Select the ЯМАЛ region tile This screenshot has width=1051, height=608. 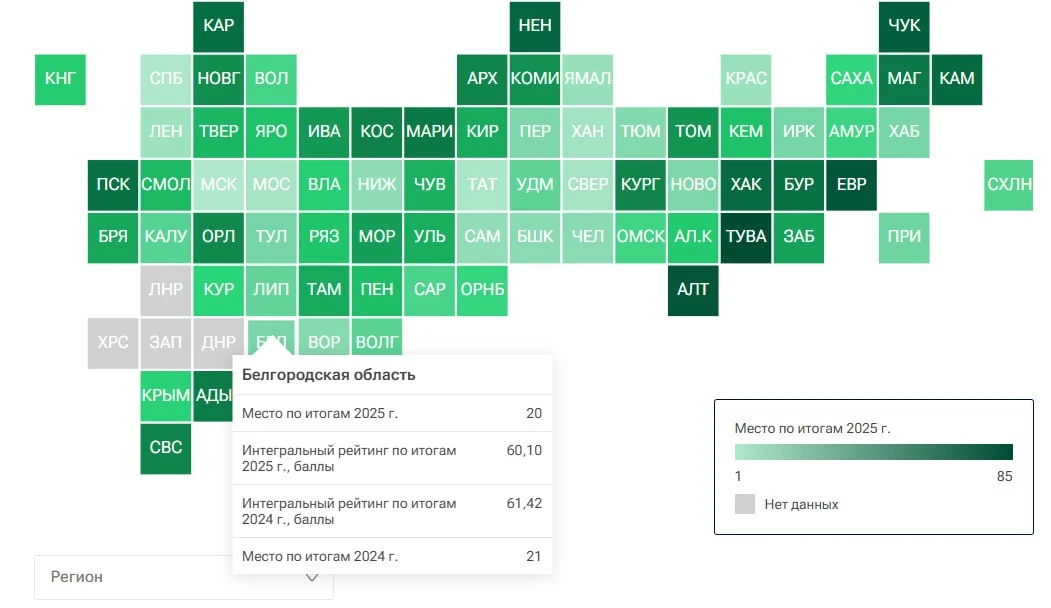(587, 79)
